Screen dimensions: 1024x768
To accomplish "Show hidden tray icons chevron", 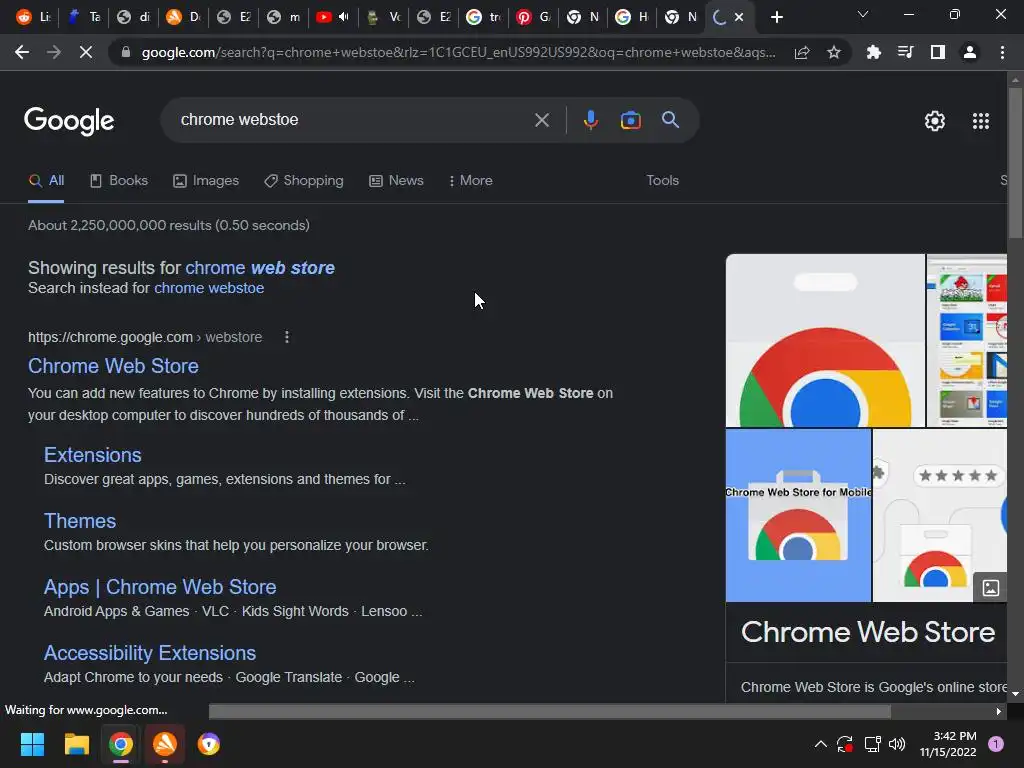I will click(821, 744).
